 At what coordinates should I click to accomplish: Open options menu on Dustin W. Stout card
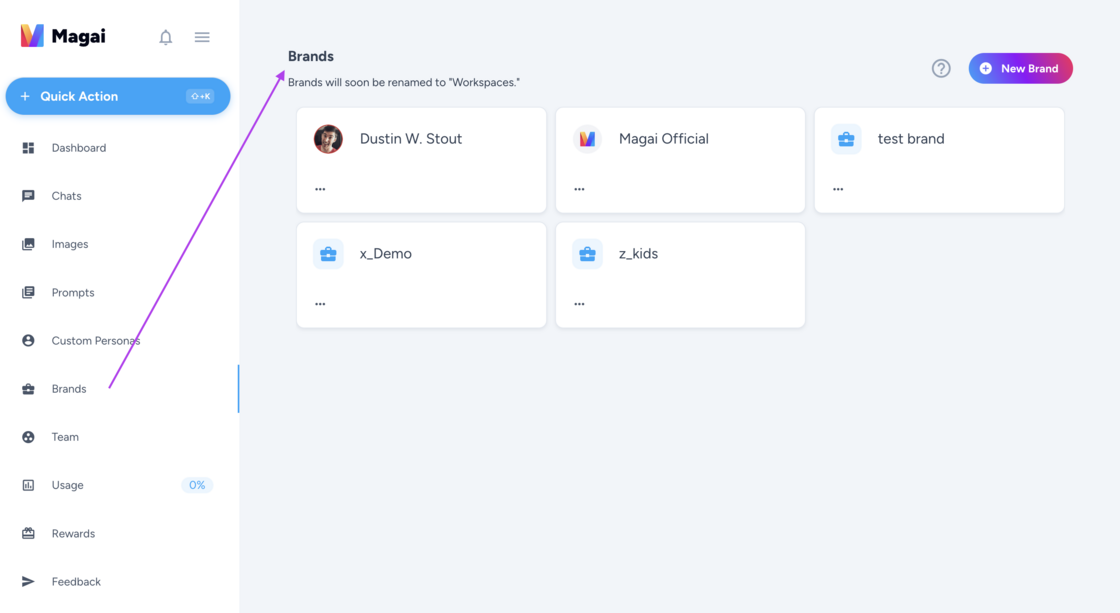pyautogui.click(x=320, y=189)
